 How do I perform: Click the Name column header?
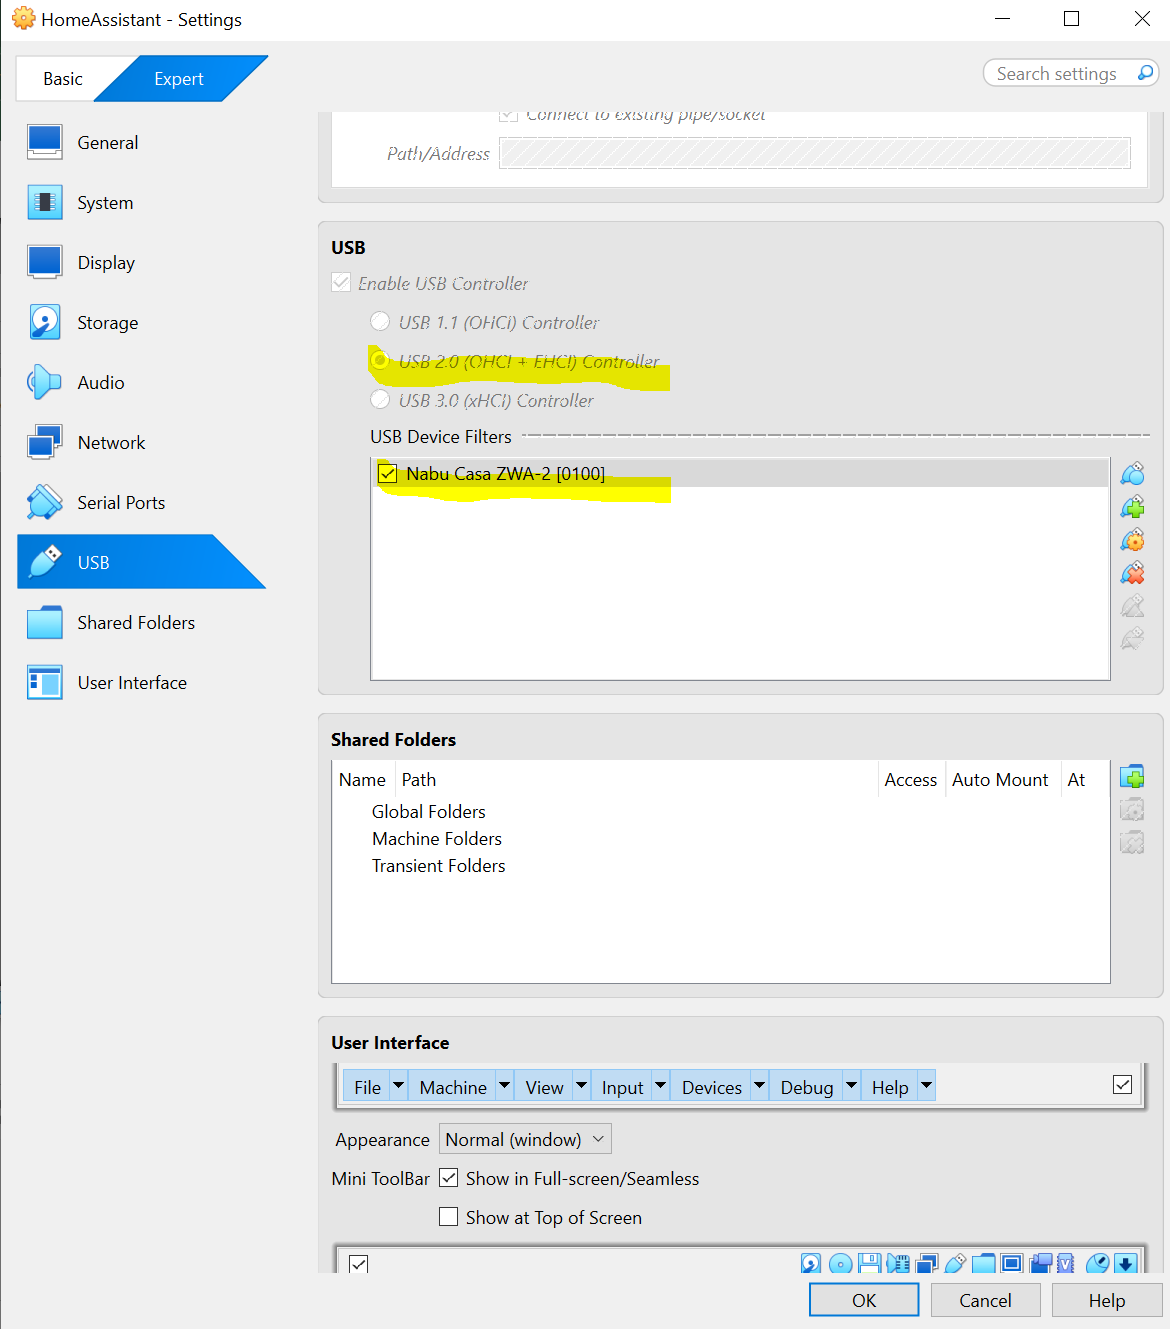coord(362,779)
